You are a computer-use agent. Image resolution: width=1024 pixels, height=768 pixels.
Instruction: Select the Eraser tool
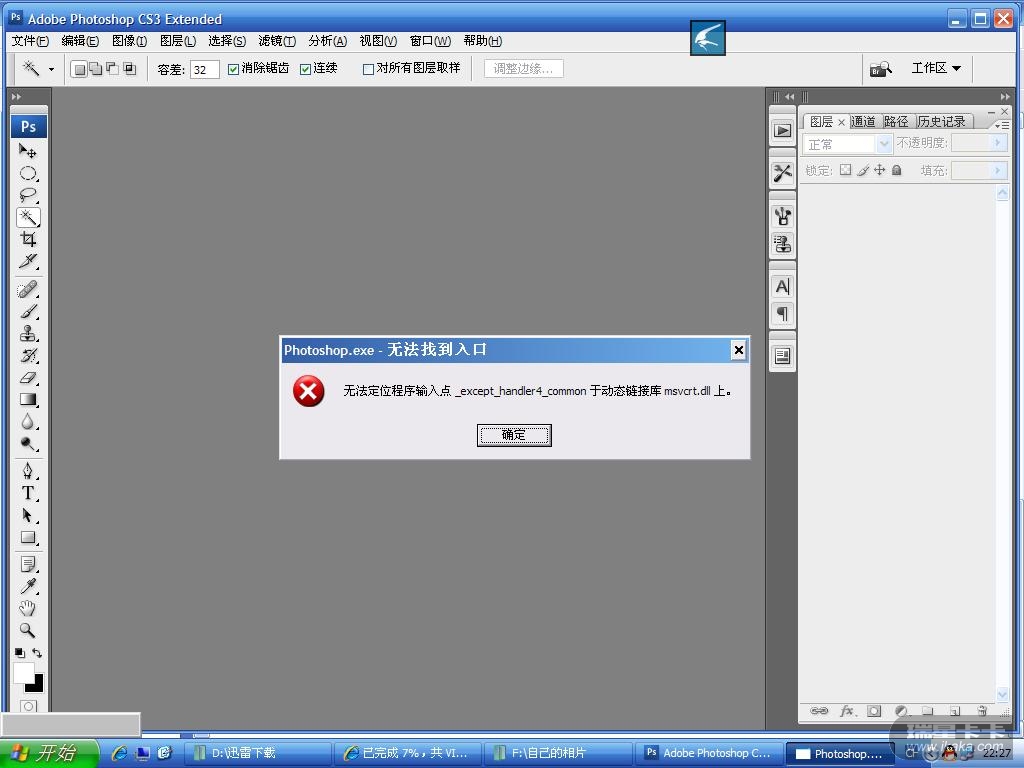tap(27, 377)
